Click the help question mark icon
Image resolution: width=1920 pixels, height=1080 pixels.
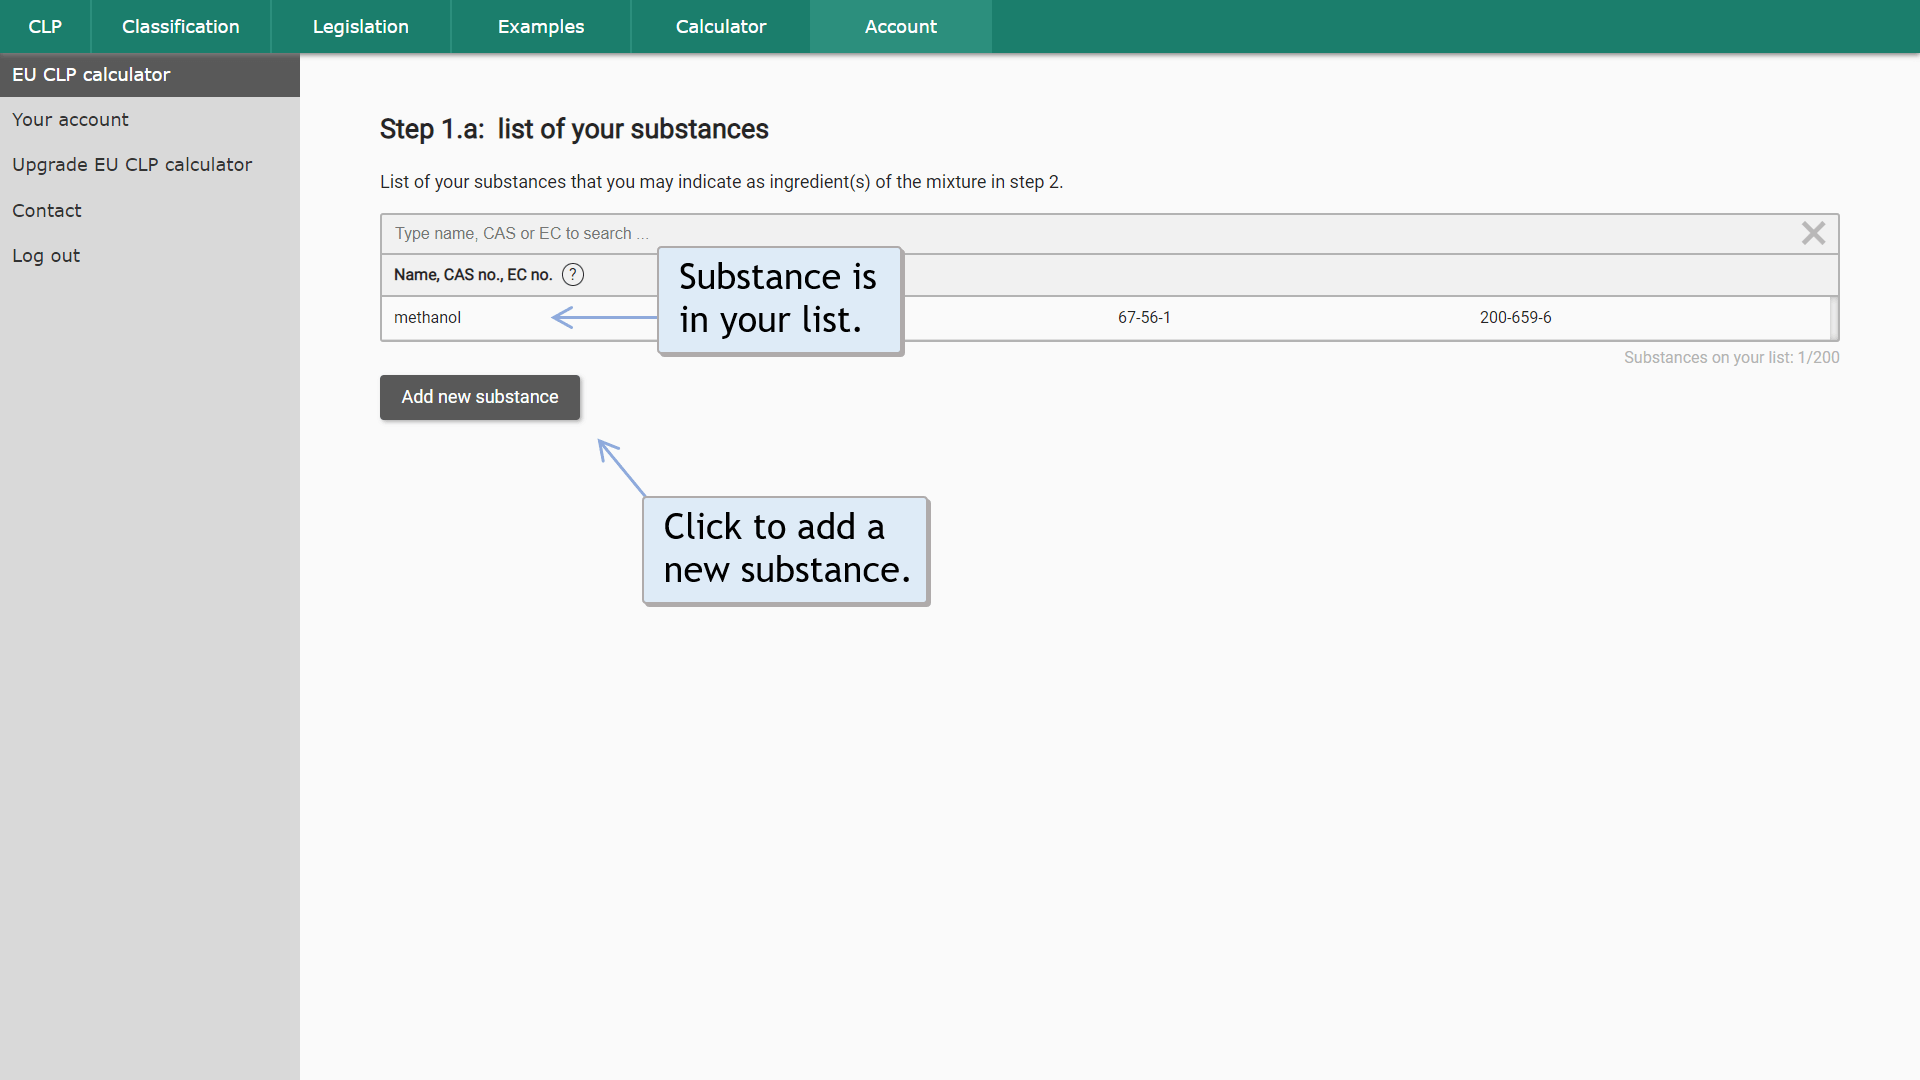pyautogui.click(x=573, y=274)
